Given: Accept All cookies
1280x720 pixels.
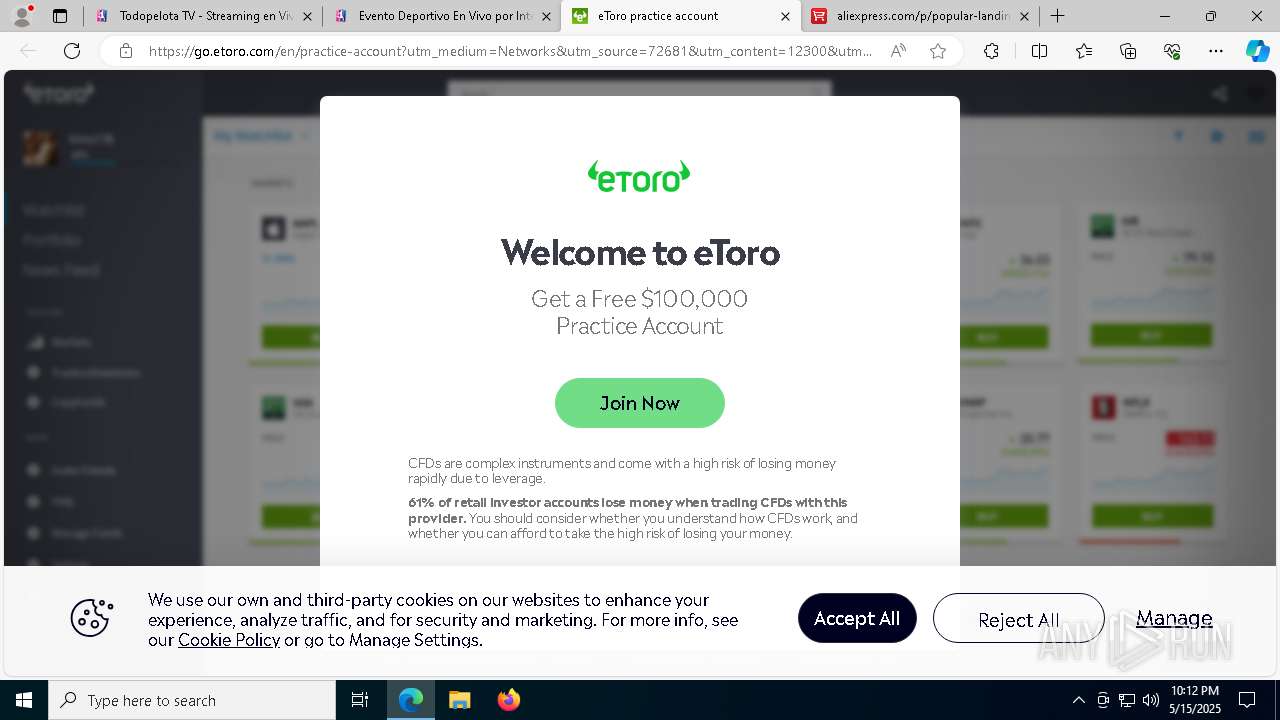Looking at the screenshot, I should point(857,618).
